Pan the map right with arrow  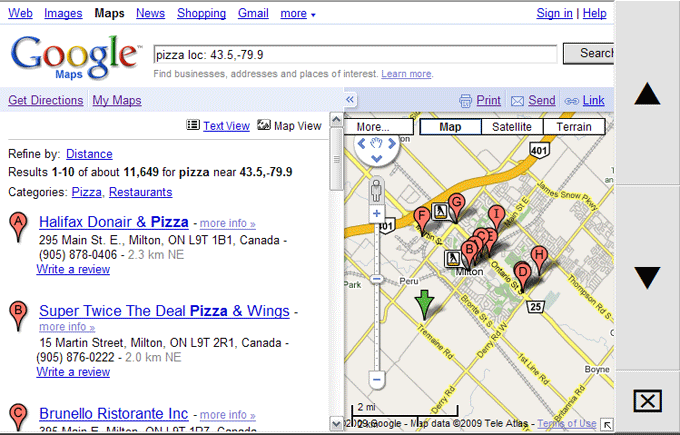392,144
